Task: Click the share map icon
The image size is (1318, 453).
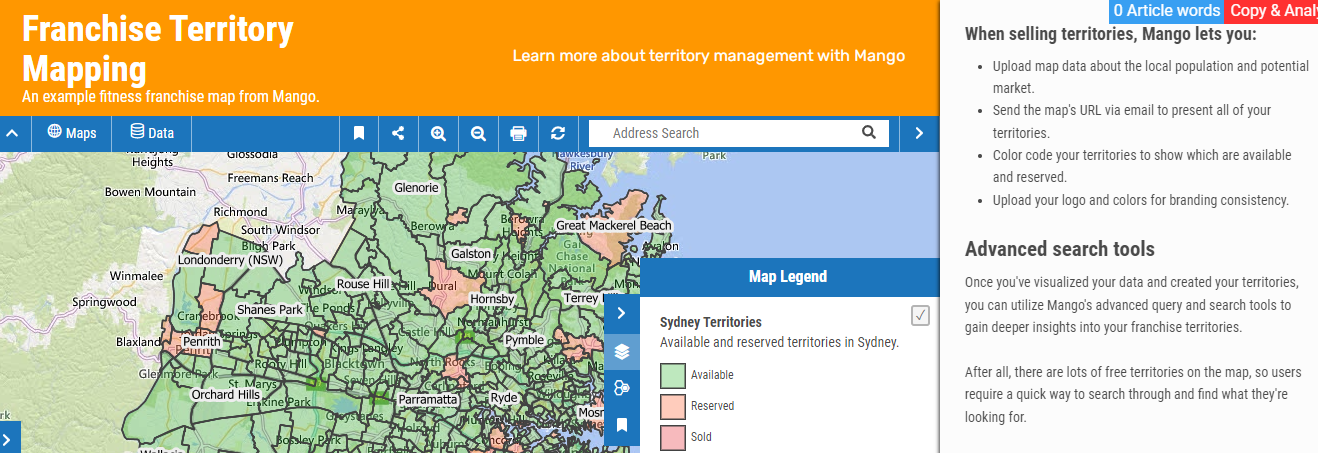Action: tap(398, 133)
